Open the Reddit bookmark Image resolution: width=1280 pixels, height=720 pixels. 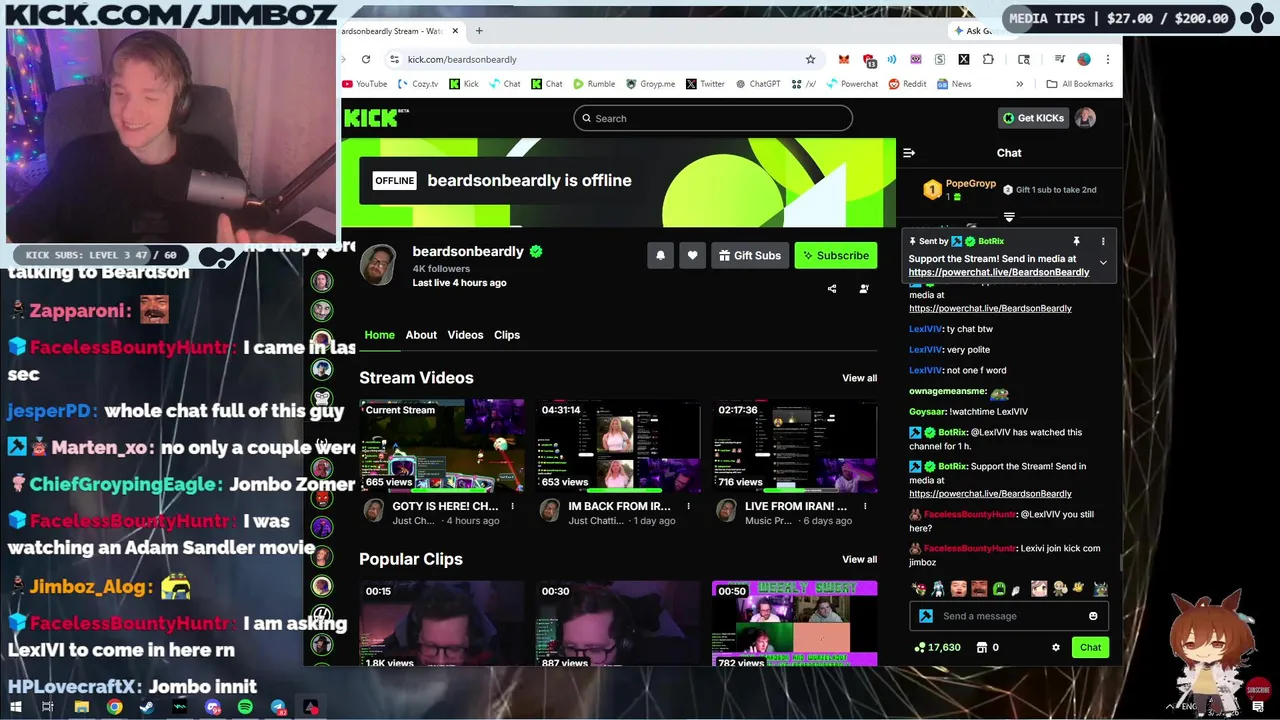pos(908,84)
